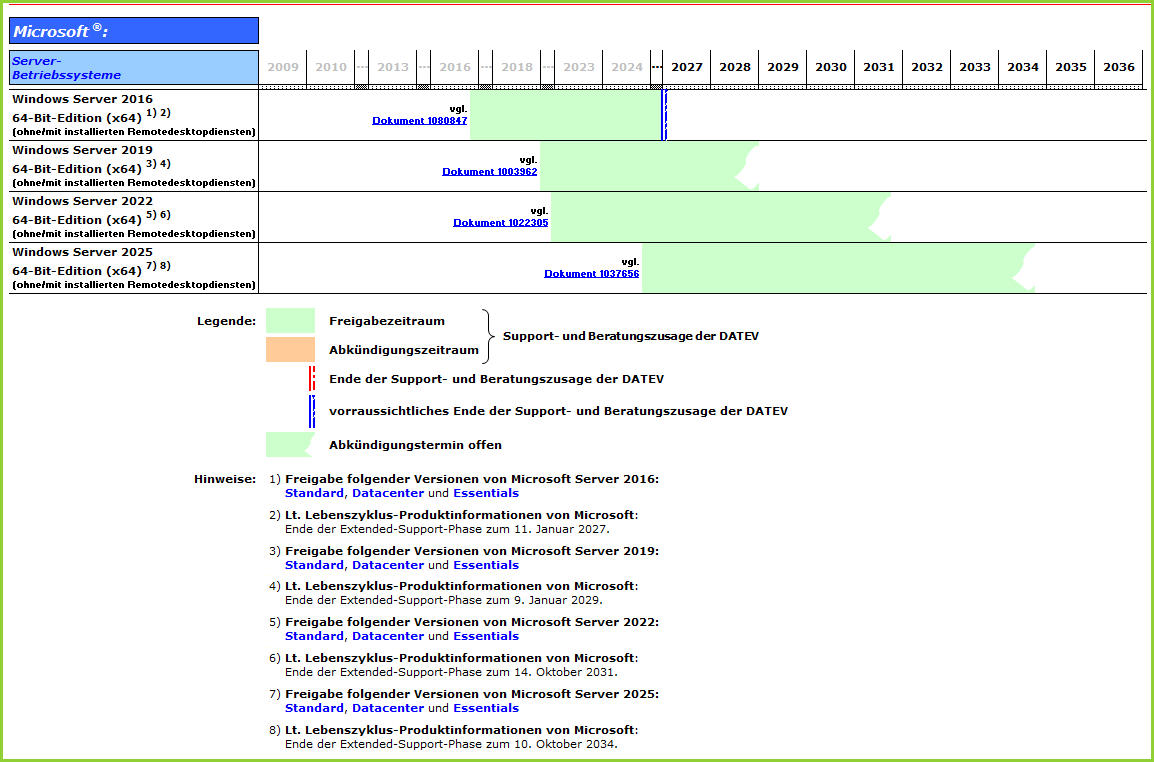Click the Hinweise label
Viewport: 1154px width, 762px height.
225,479
